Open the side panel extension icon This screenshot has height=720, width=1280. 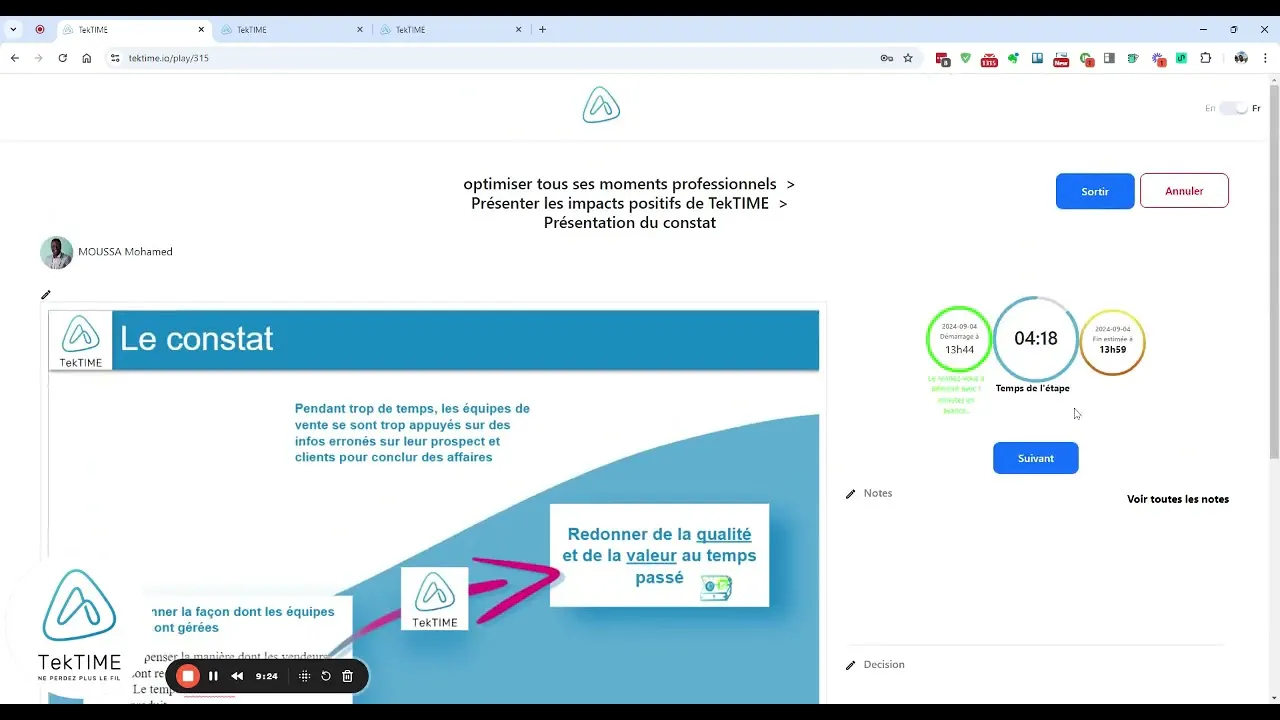coord(1109,58)
